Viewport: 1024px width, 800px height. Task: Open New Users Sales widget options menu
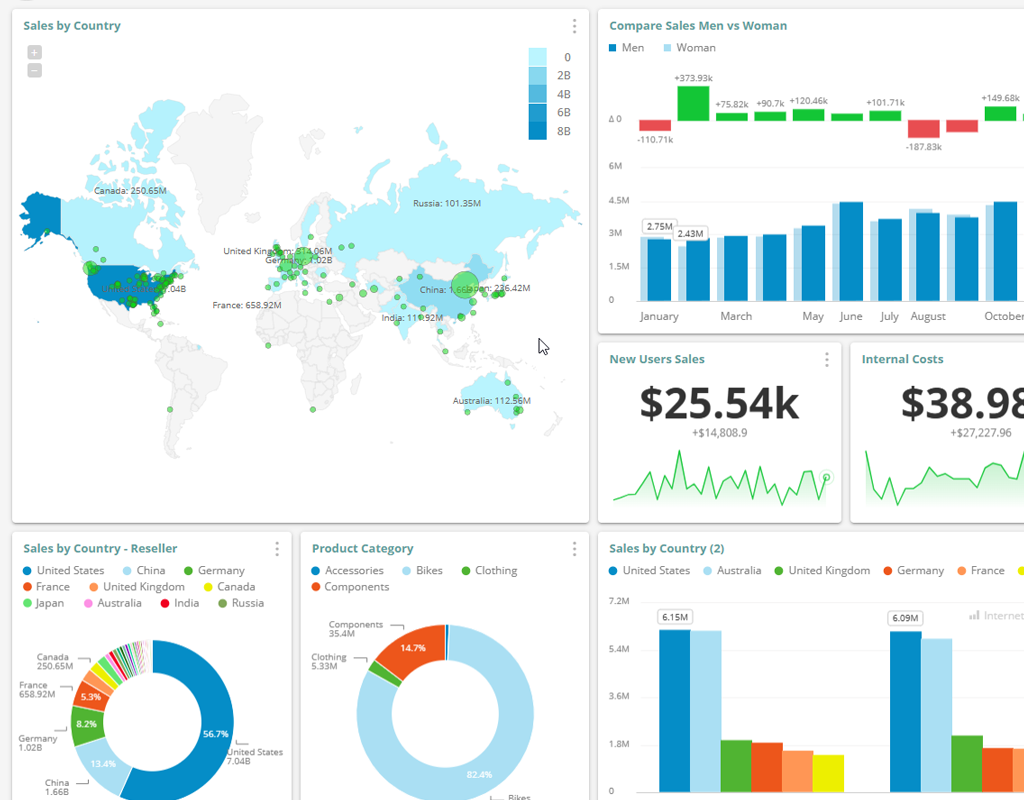click(827, 359)
